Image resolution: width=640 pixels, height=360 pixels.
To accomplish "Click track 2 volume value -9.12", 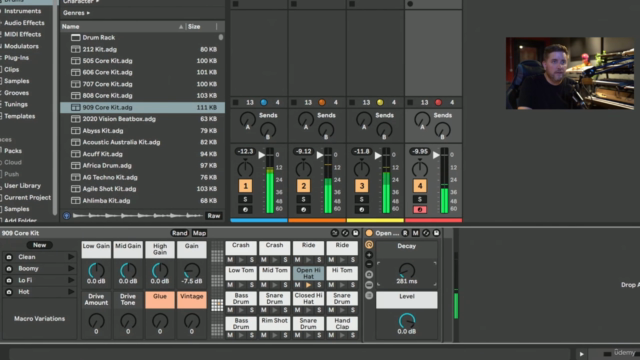I will [303, 151].
